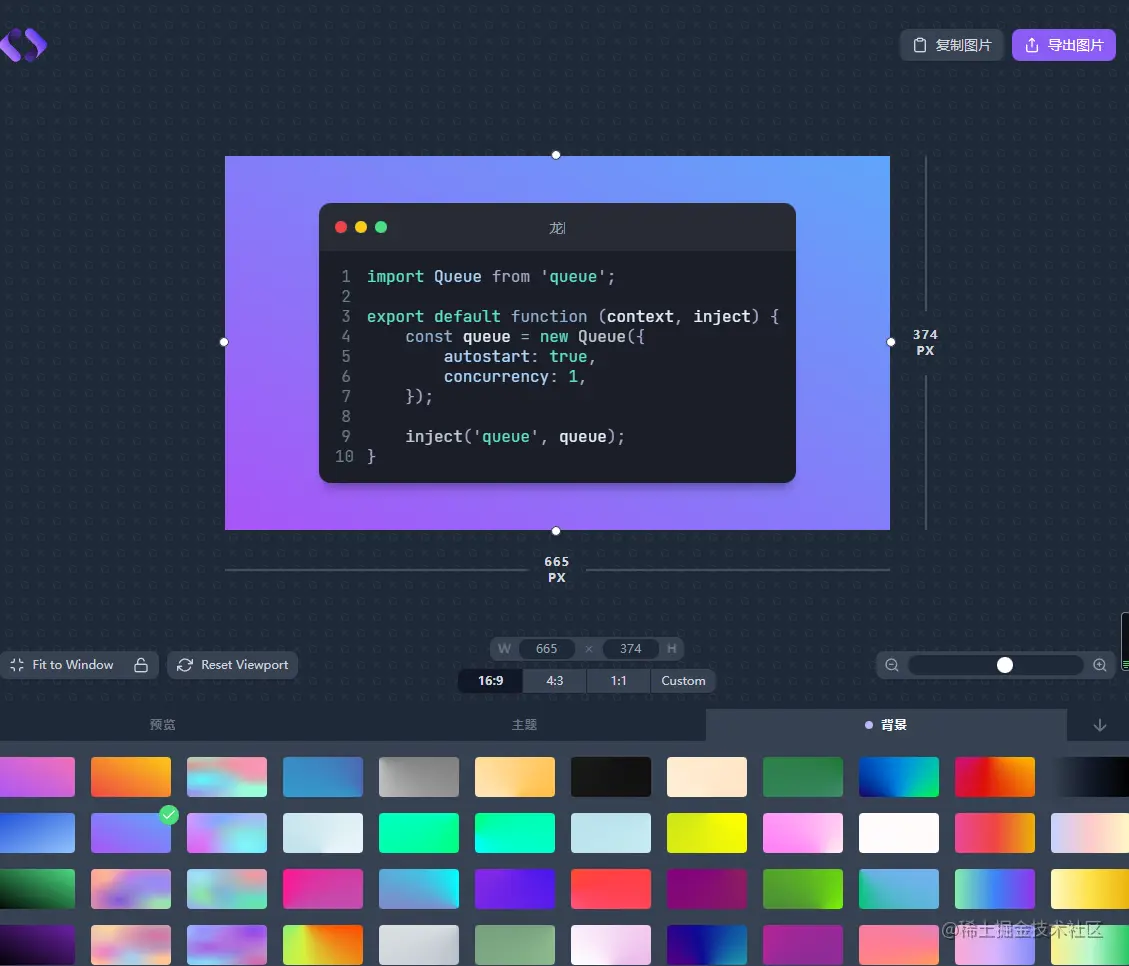Select the hot pink swatch in third row
1129x966 pixels.
point(323,889)
